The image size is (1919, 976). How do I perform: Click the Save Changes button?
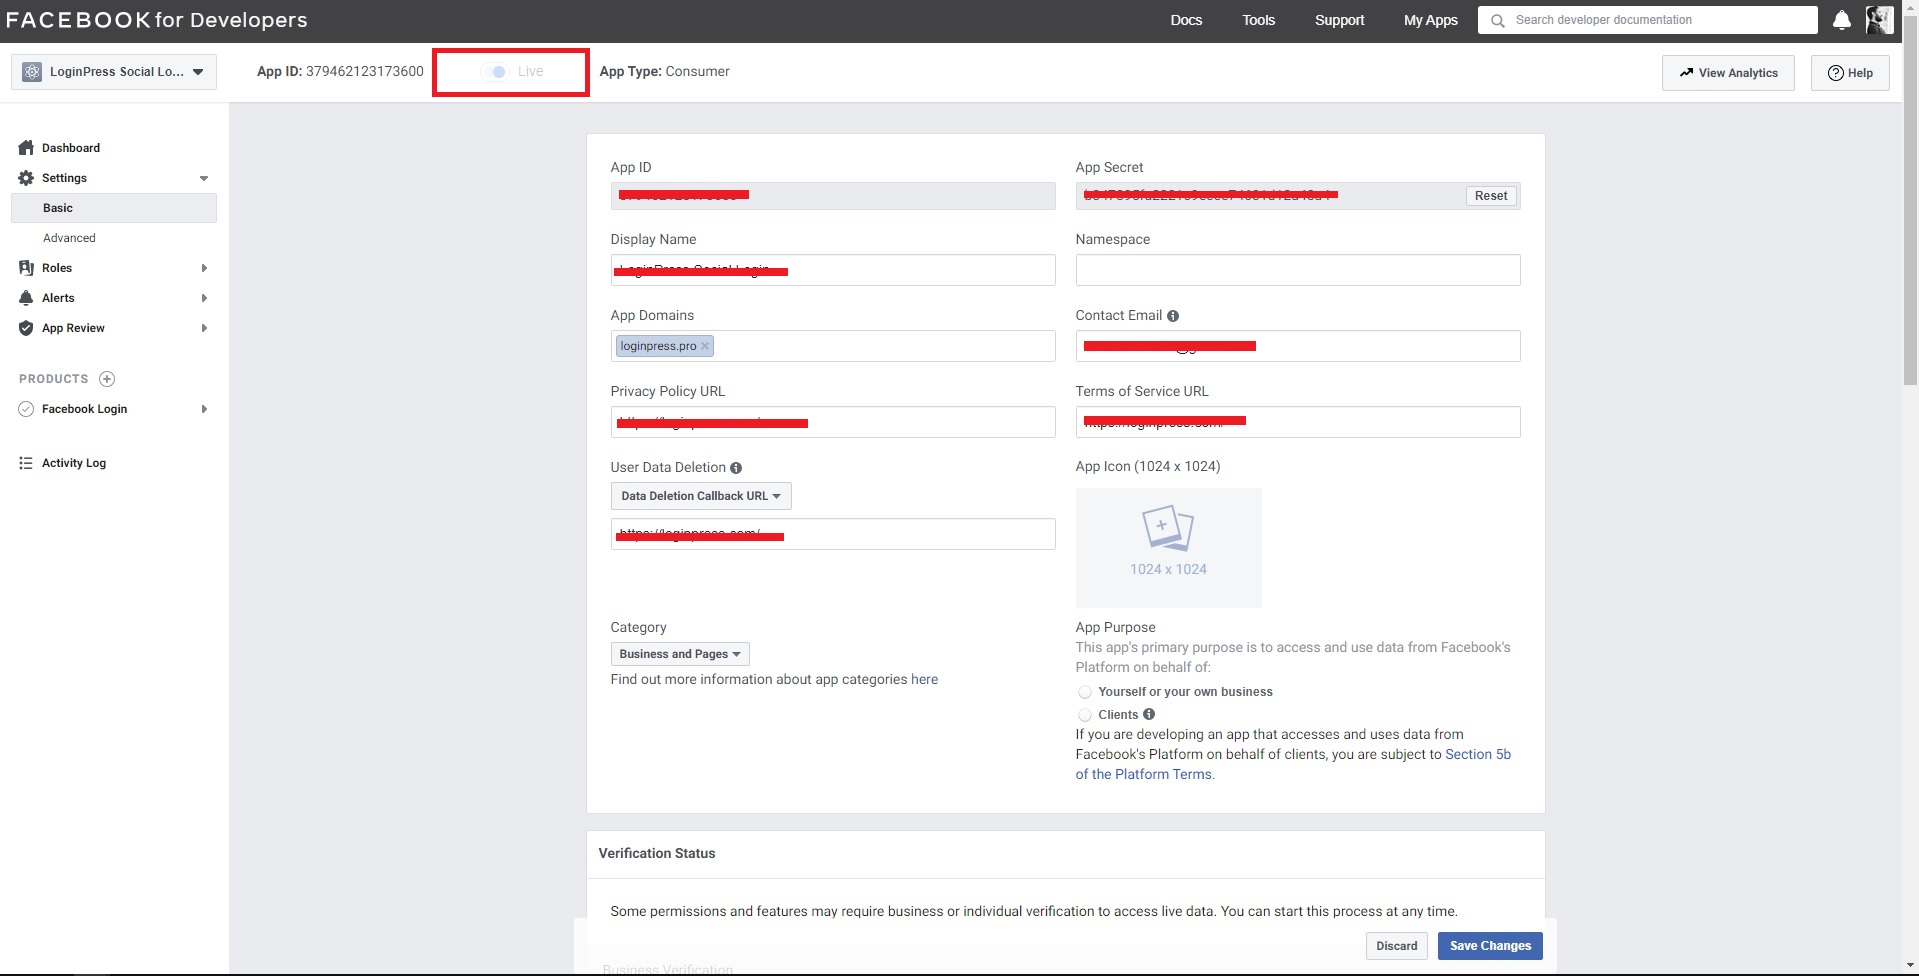click(x=1490, y=946)
